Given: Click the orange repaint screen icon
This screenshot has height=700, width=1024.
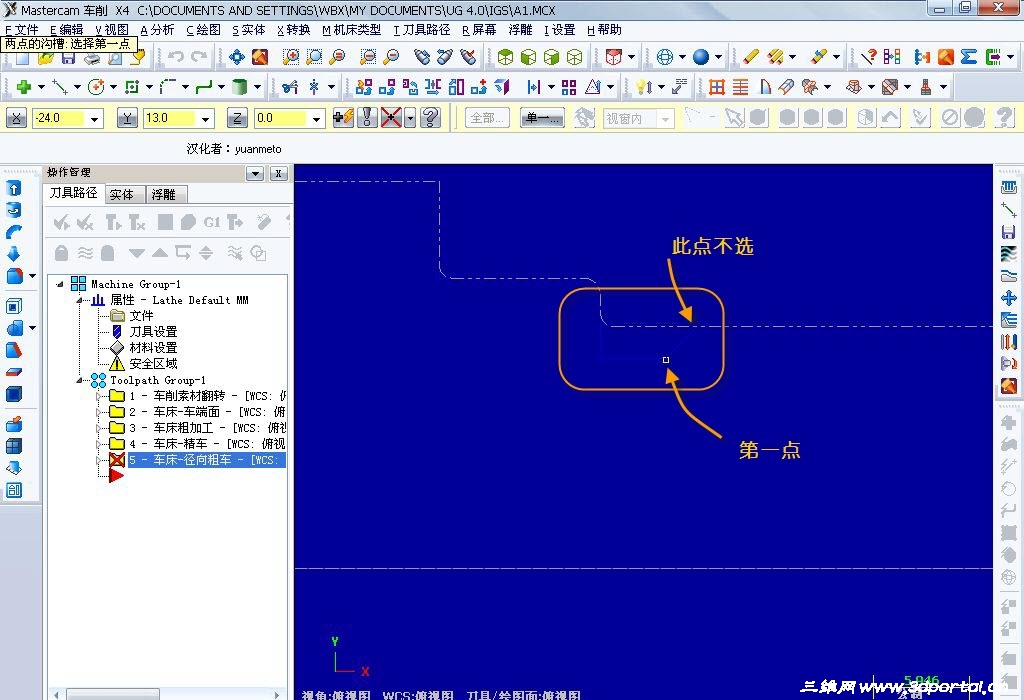Looking at the screenshot, I should click(260, 57).
